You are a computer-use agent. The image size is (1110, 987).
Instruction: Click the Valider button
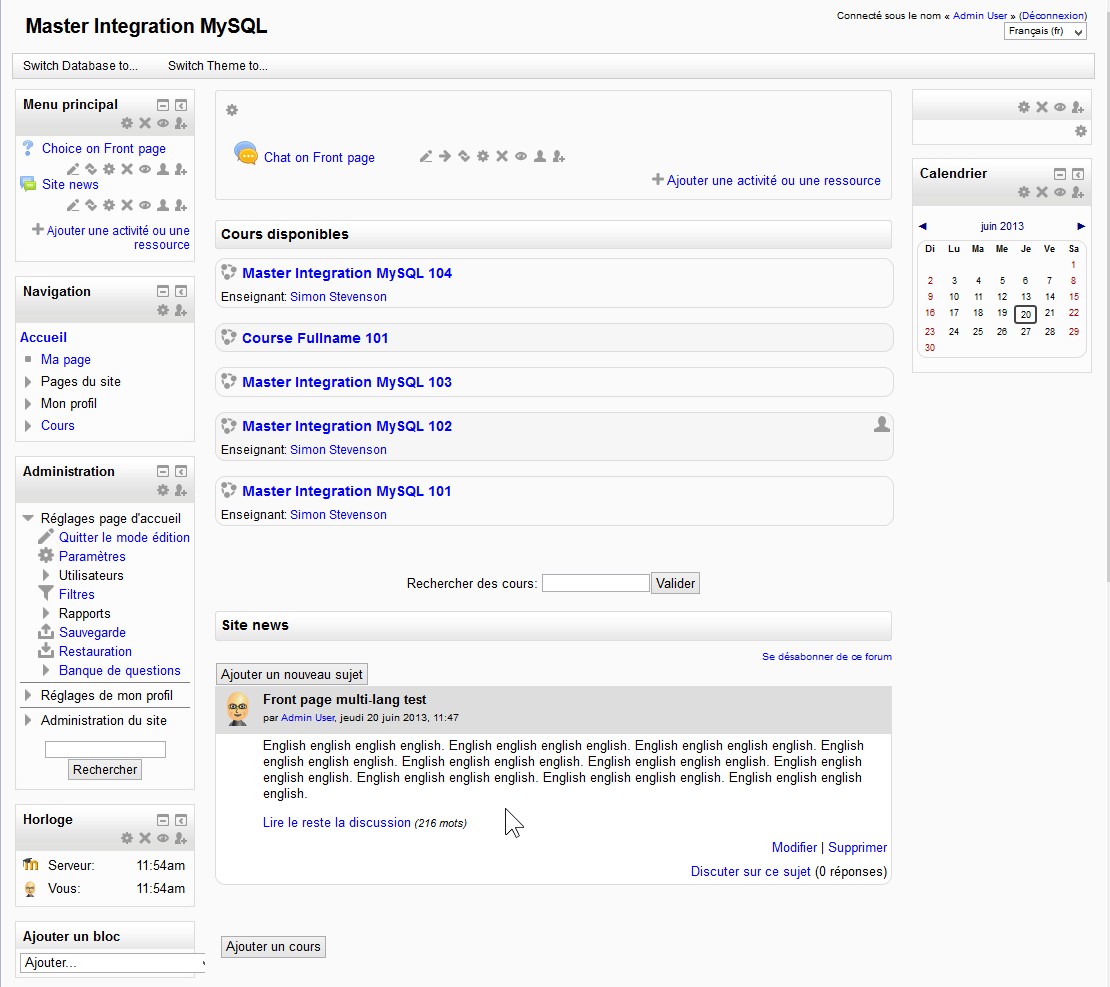click(x=675, y=583)
